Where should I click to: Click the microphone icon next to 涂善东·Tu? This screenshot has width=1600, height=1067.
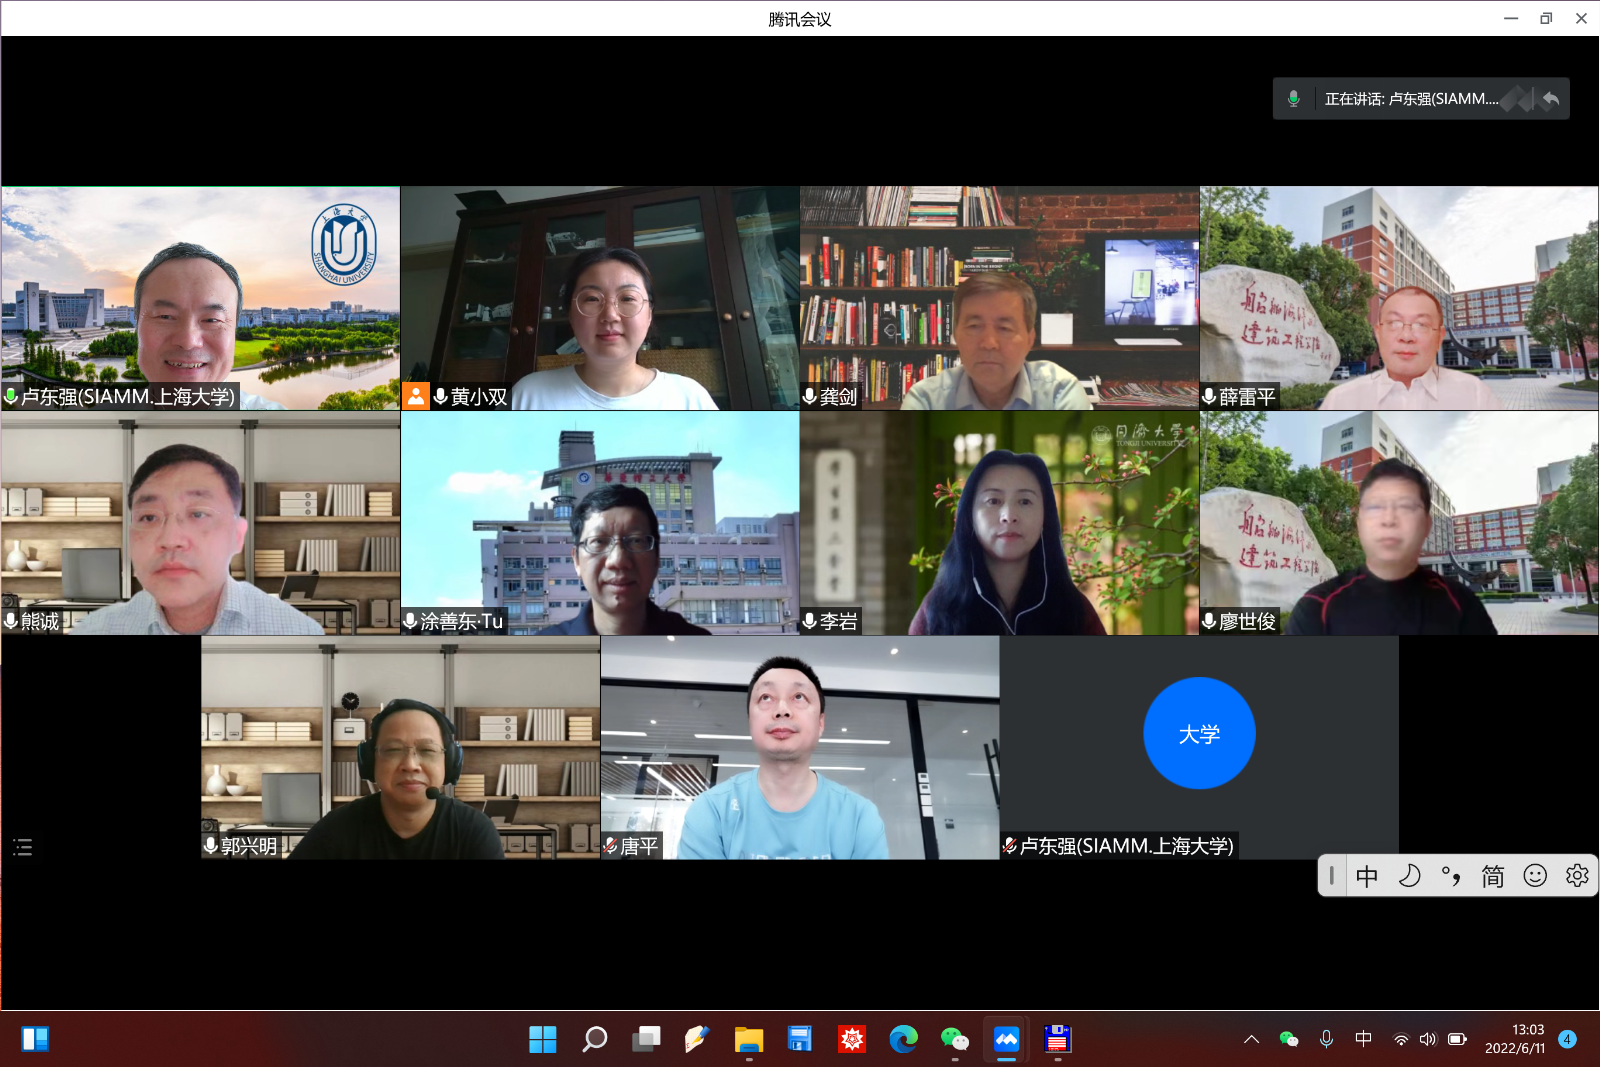click(410, 621)
